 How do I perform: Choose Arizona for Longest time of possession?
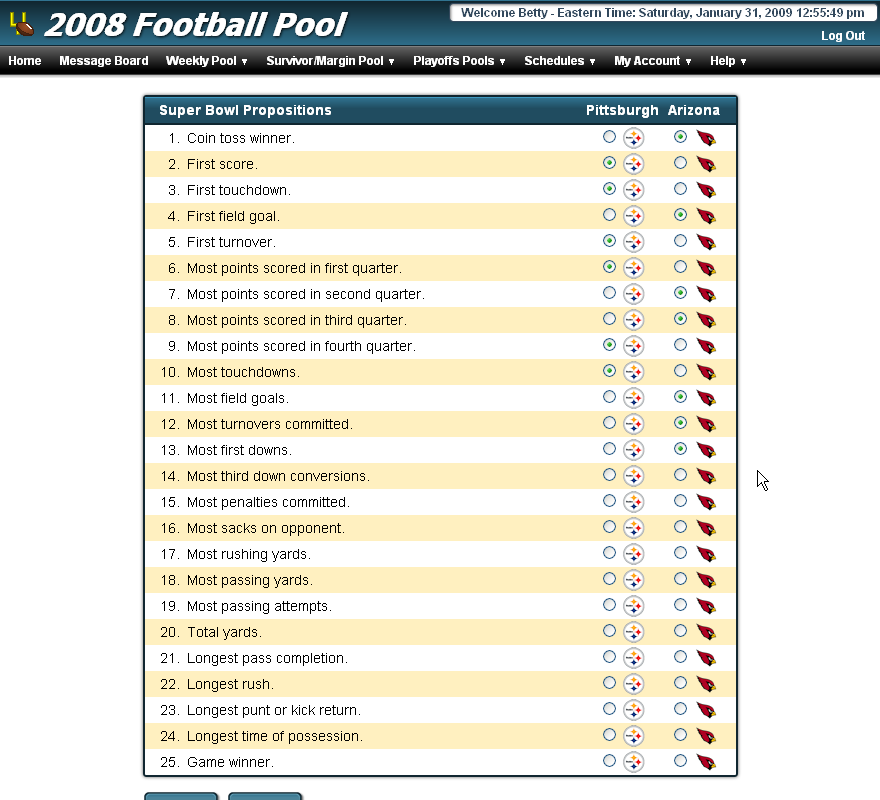point(681,735)
